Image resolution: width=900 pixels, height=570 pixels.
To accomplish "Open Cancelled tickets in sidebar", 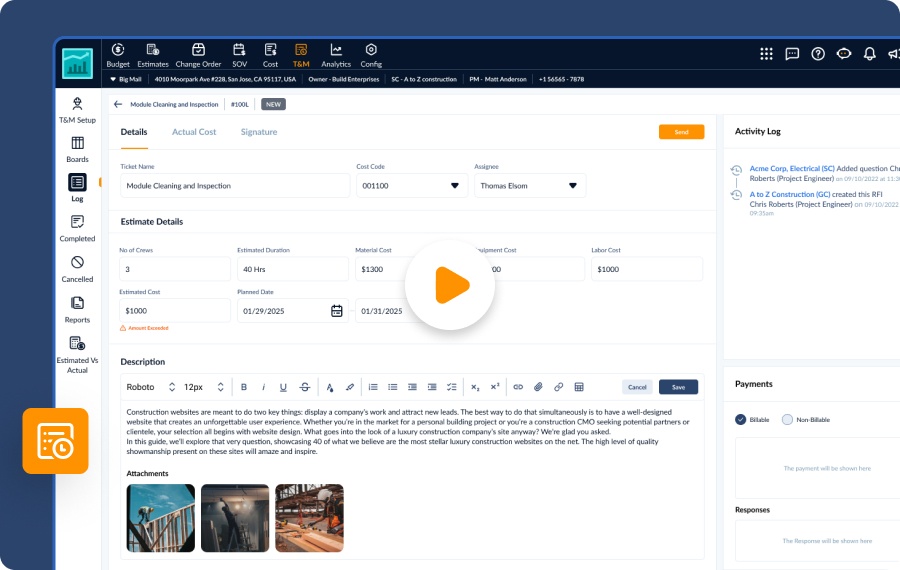I will point(77,269).
